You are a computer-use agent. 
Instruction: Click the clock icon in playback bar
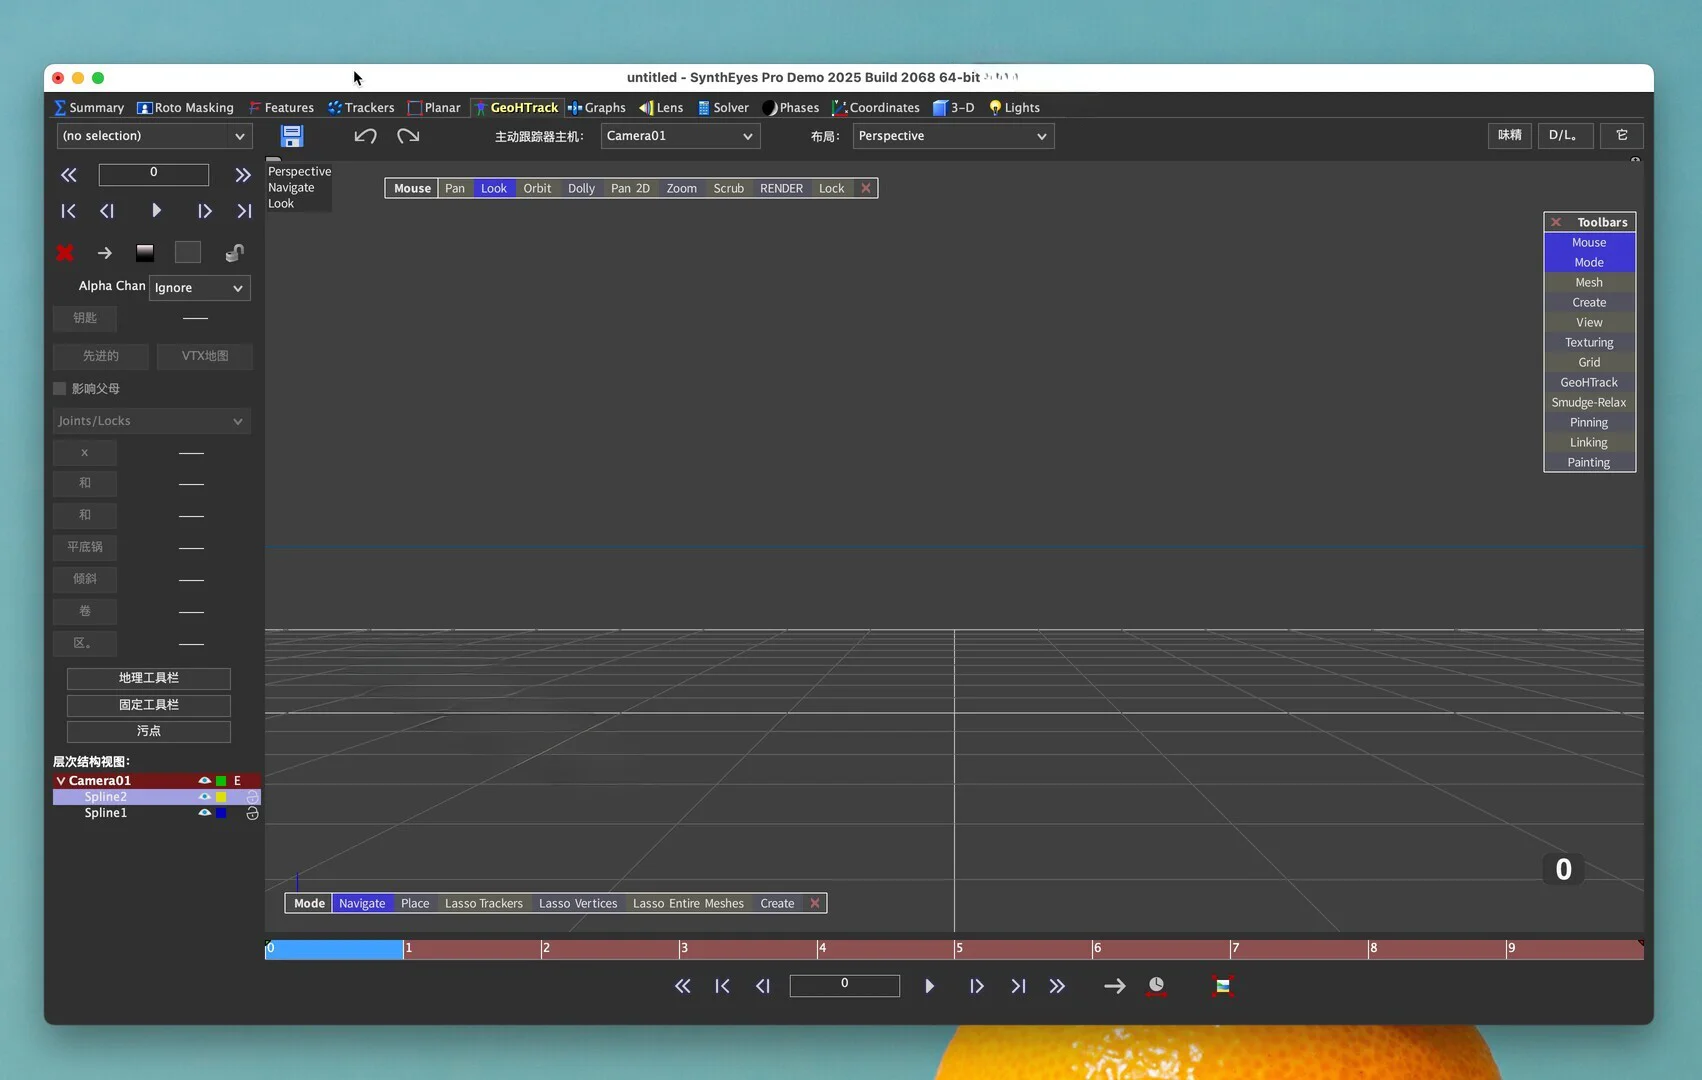pos(1156,986)
